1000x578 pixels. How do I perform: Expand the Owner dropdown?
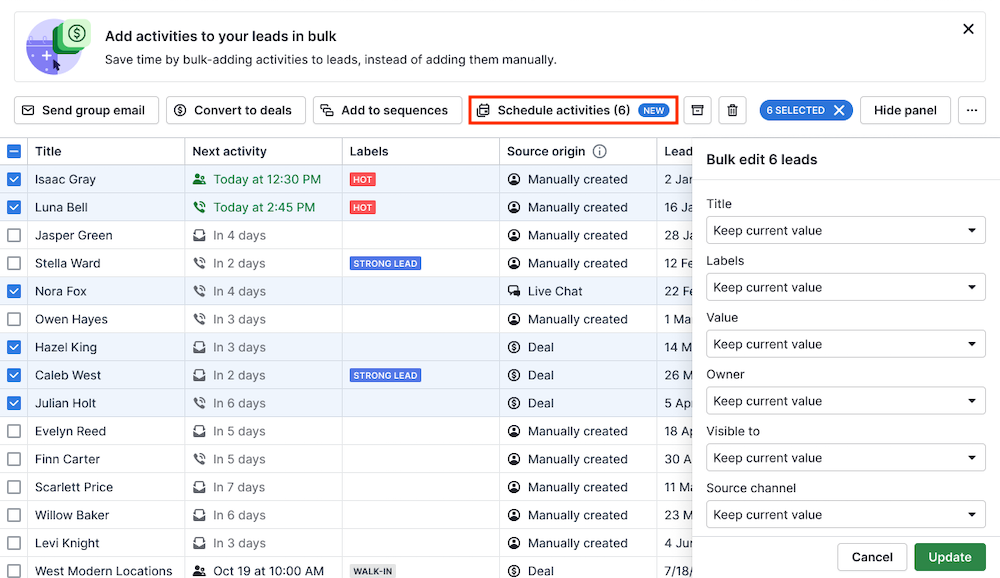846,401
